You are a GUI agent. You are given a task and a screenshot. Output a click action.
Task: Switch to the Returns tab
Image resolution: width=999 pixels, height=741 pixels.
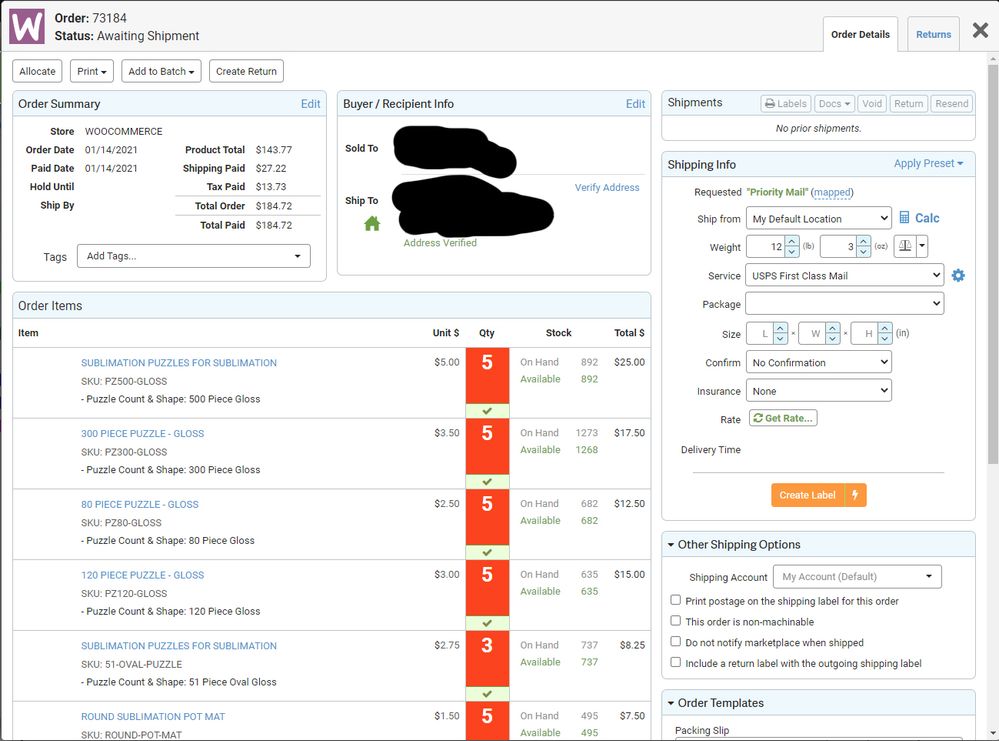pyautogui.click(x=933, y=34)
